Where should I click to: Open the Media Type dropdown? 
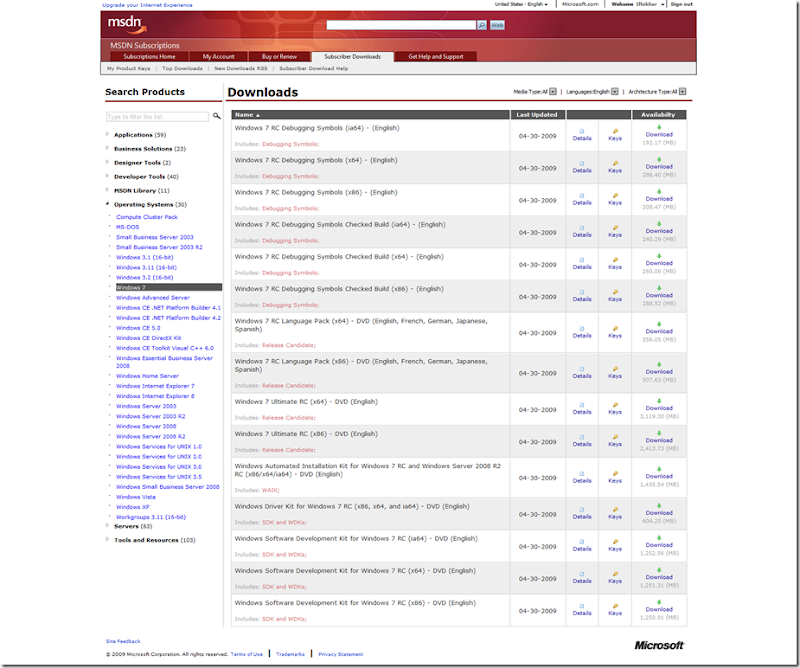(x=553, y=92)
